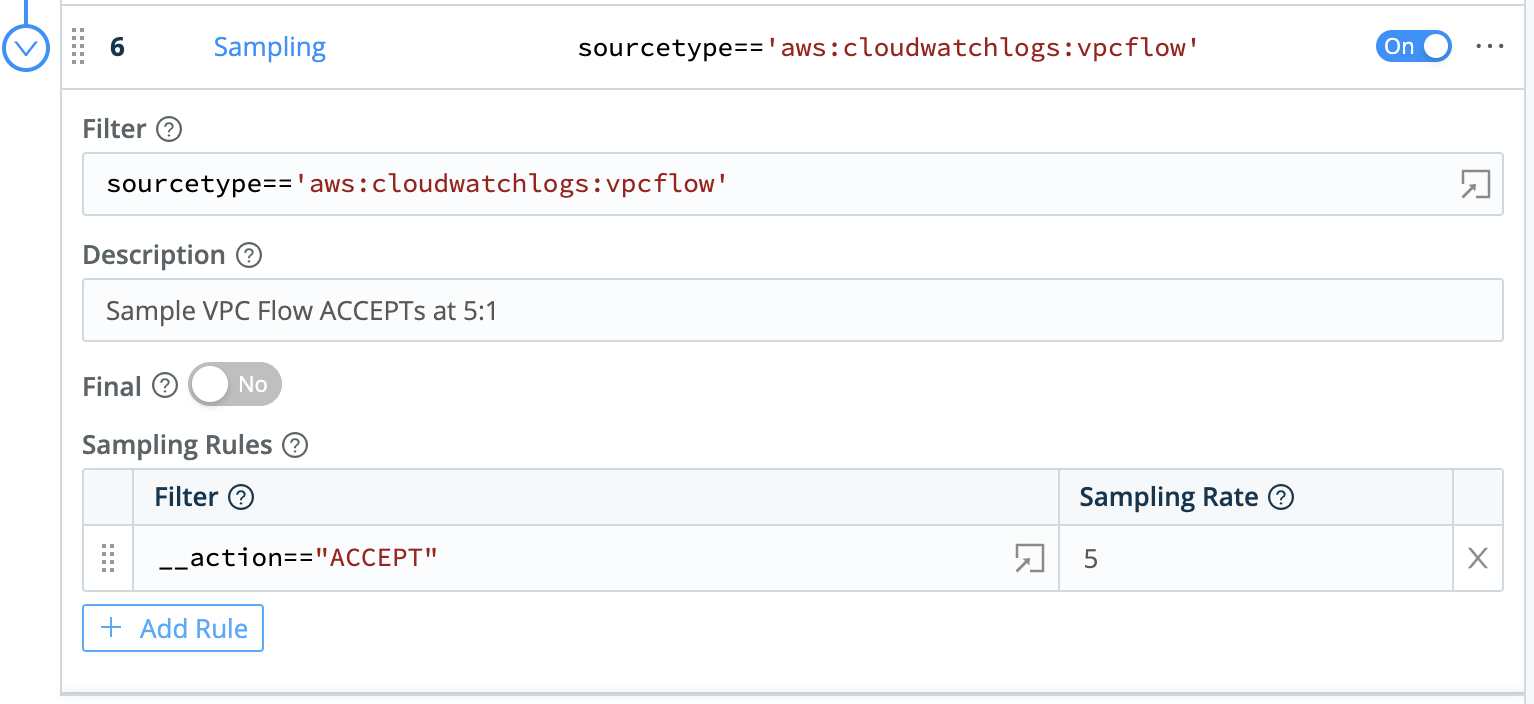Image resolution: width=1534 pixels, height=704 pixels.
Task: Open the Final help tooltip
Action: tap(163, 385)
